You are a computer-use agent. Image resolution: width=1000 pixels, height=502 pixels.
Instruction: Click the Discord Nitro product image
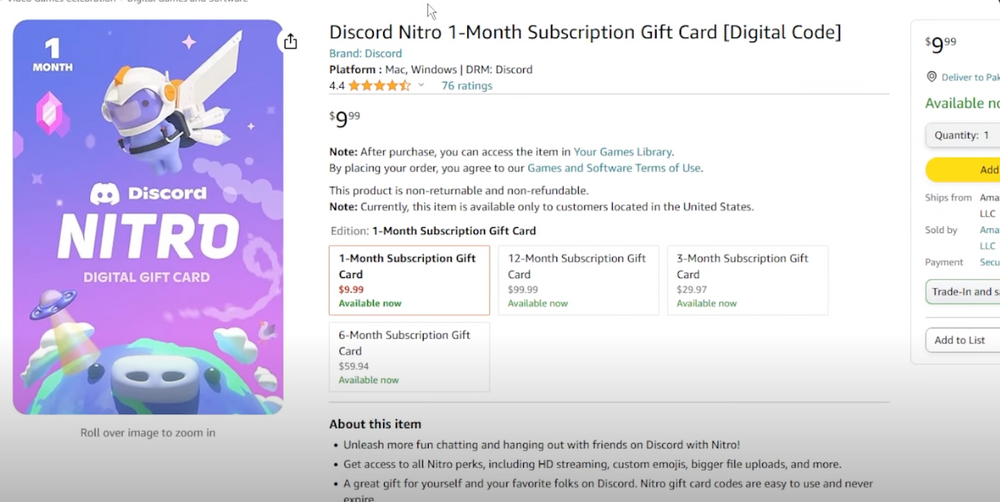pos(148,217)
